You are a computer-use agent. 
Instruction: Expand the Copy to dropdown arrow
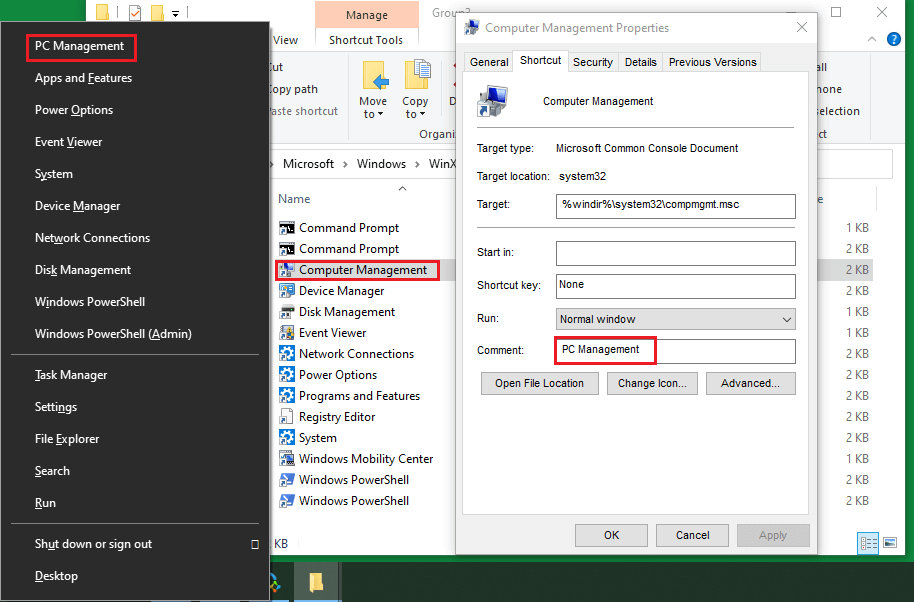423,115
